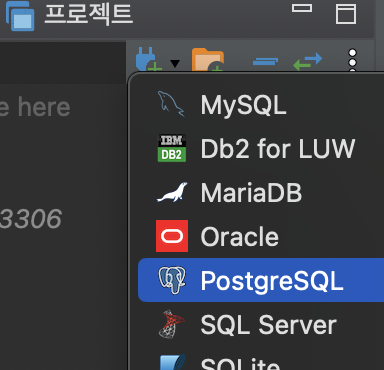This screenshot has width=384, height=370.
Task: Select the highlighted PostgreSQL entry
Action: tap(261, 280)
